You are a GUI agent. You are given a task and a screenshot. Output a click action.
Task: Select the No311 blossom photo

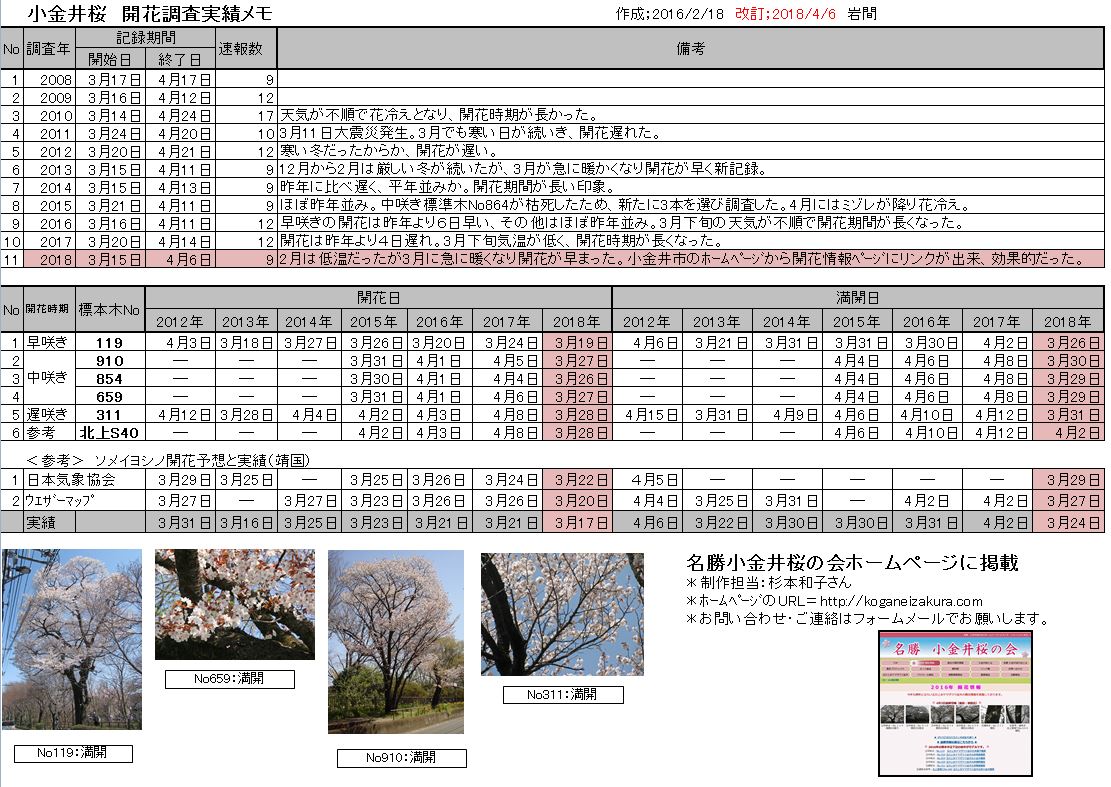pyautogui.click(x=562, y=612)
